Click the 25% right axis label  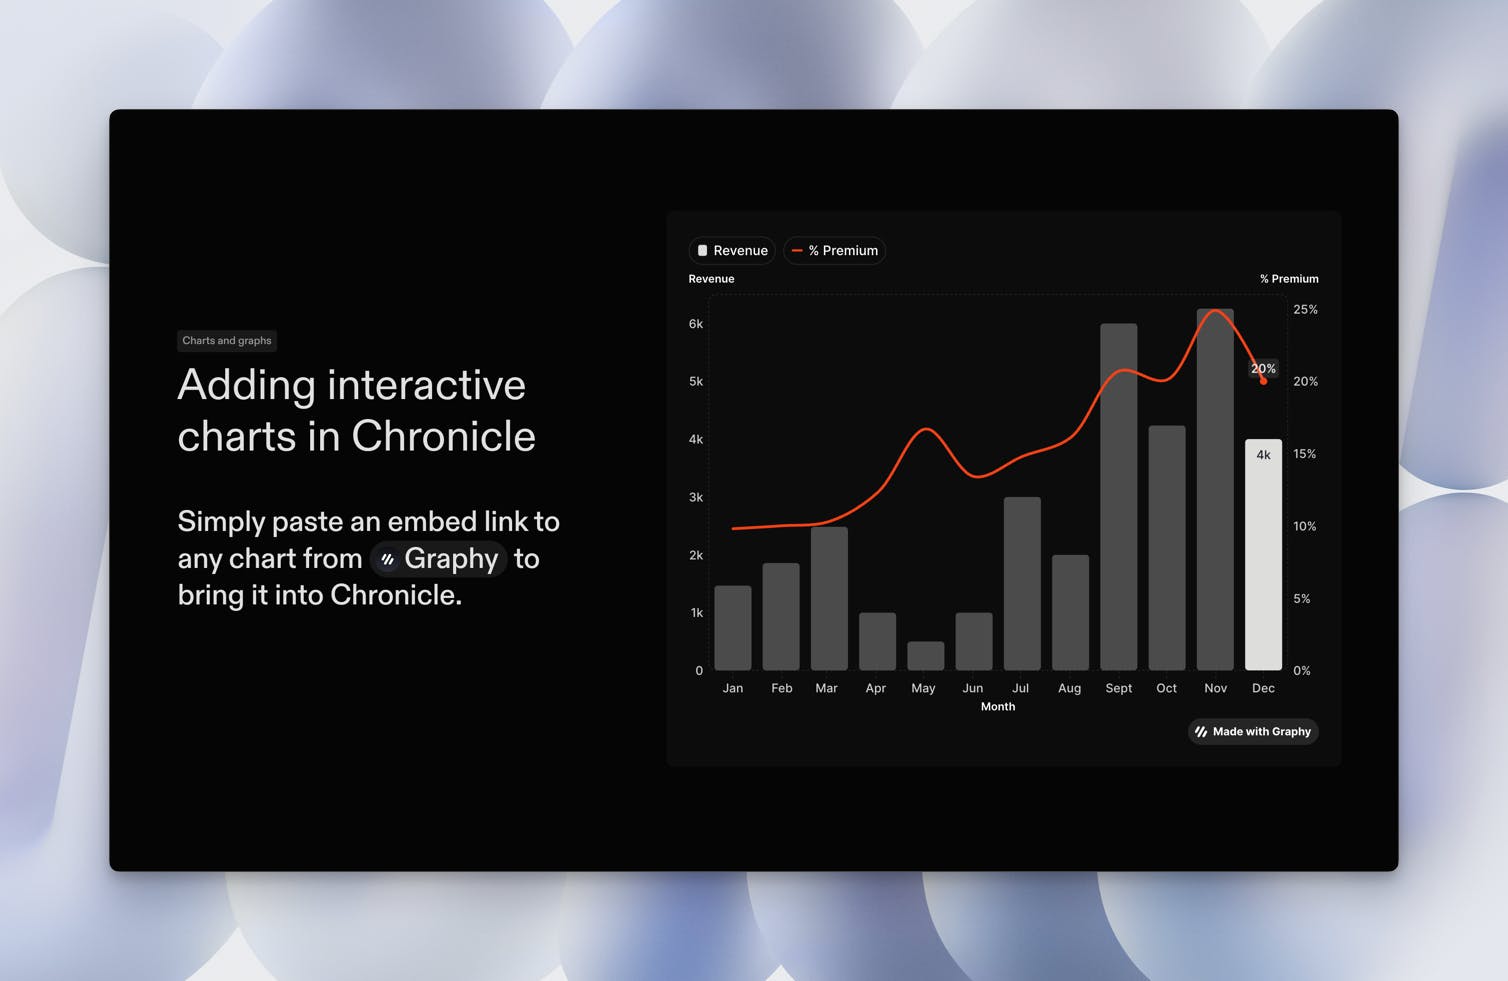(x=1305, y=310)
